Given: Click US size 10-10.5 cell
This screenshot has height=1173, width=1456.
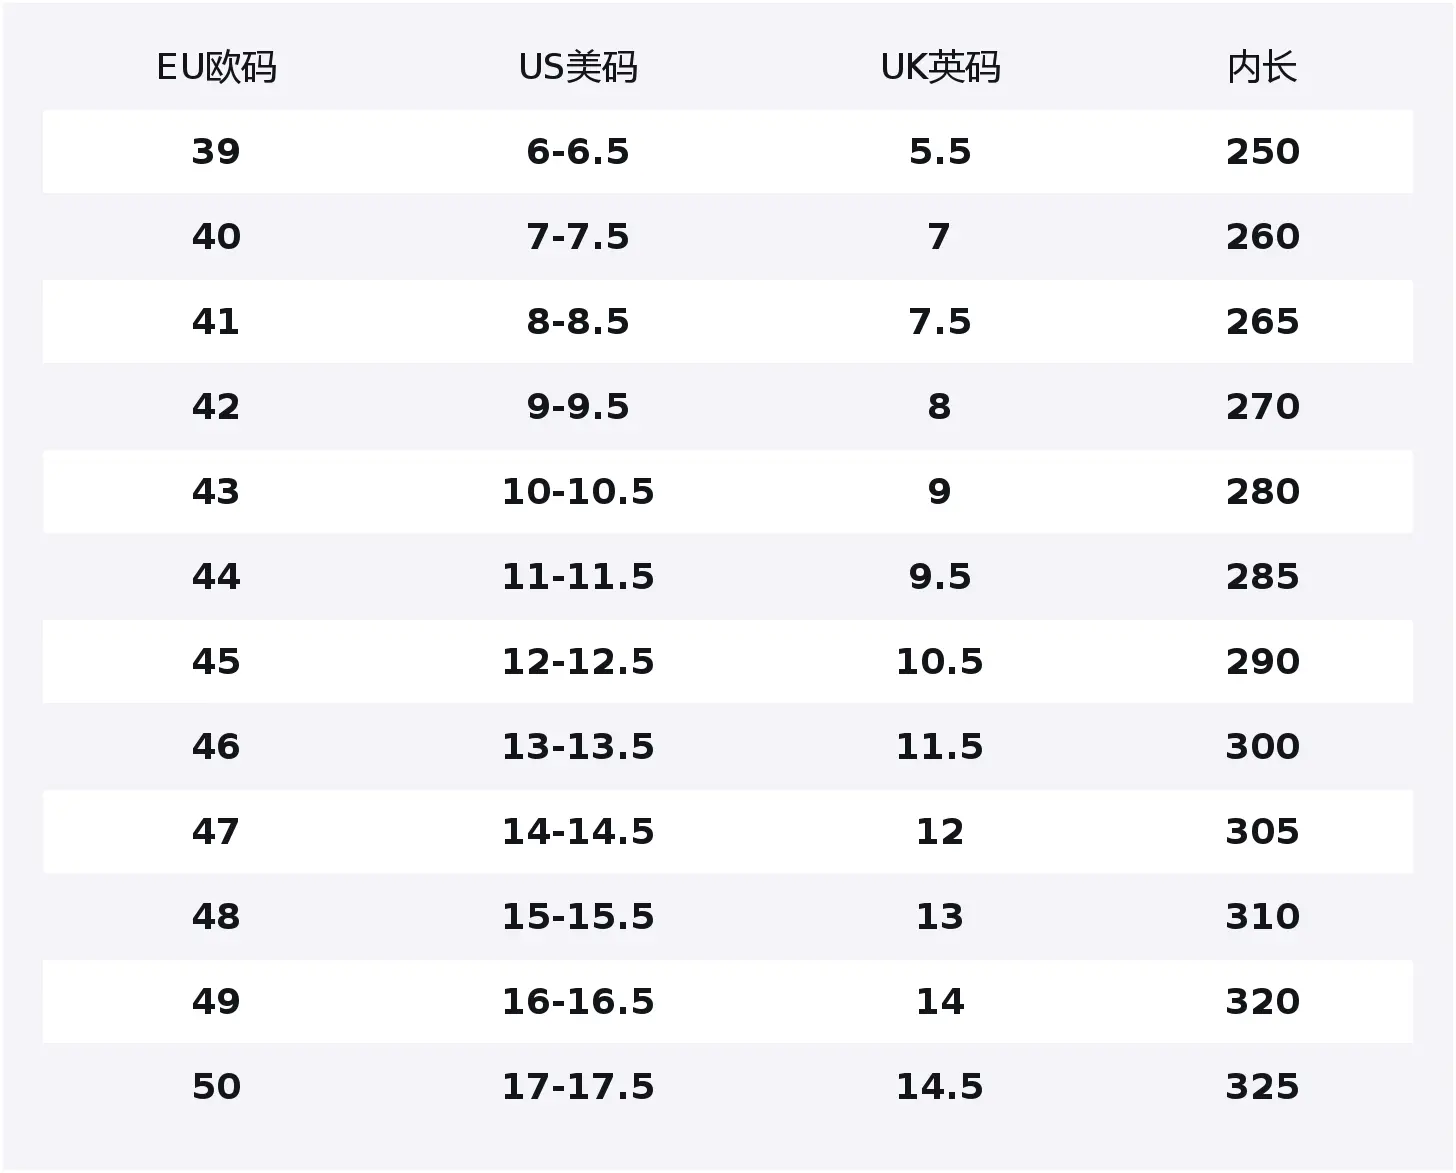Looking at the screenshot, I should click(x=578, y=492).
